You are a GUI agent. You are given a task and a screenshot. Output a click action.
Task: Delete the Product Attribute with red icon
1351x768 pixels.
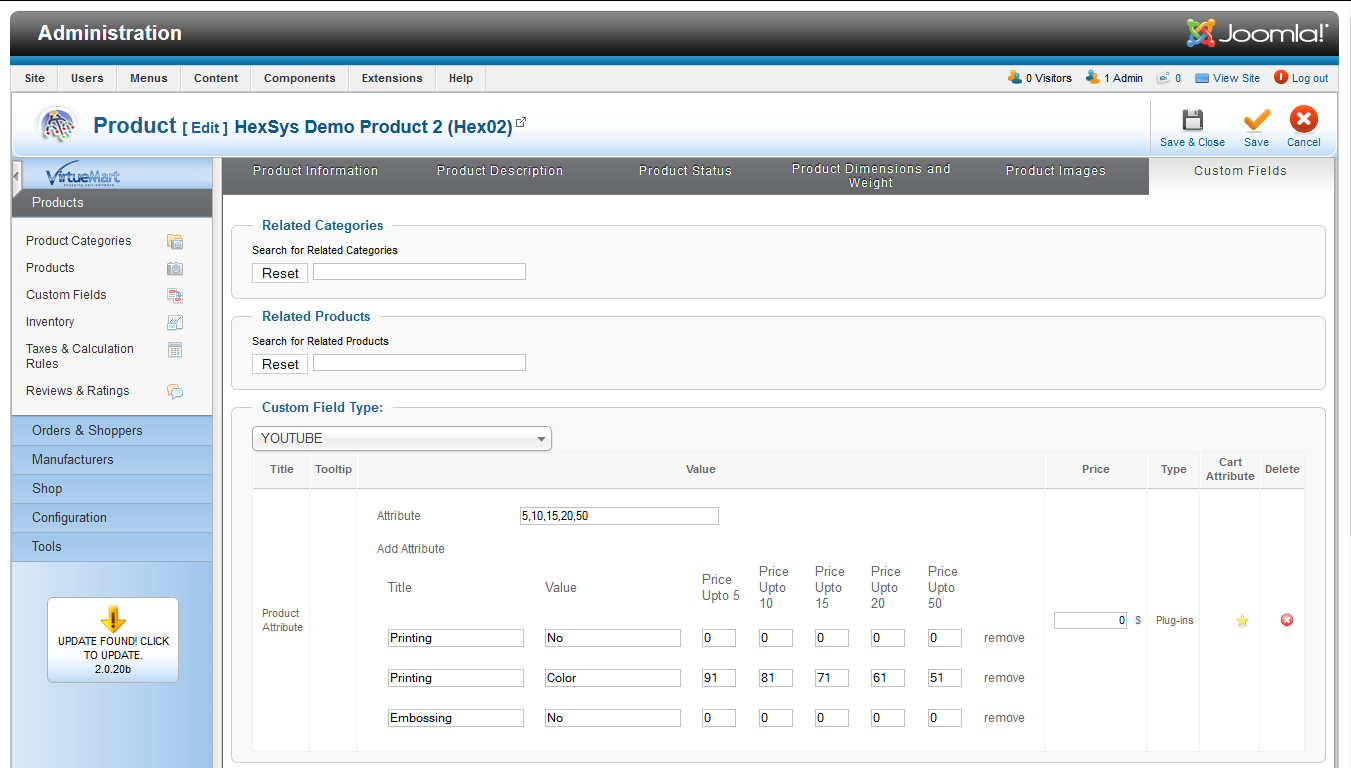click(1287, 620)
